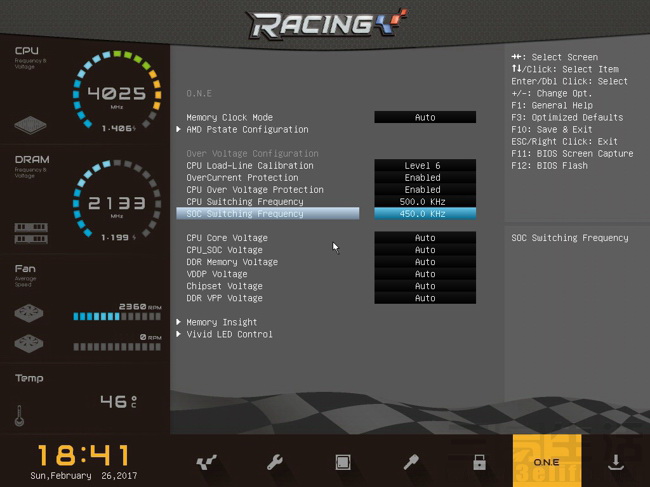Click the date Sun,February 26,2017

pos(84,476)
